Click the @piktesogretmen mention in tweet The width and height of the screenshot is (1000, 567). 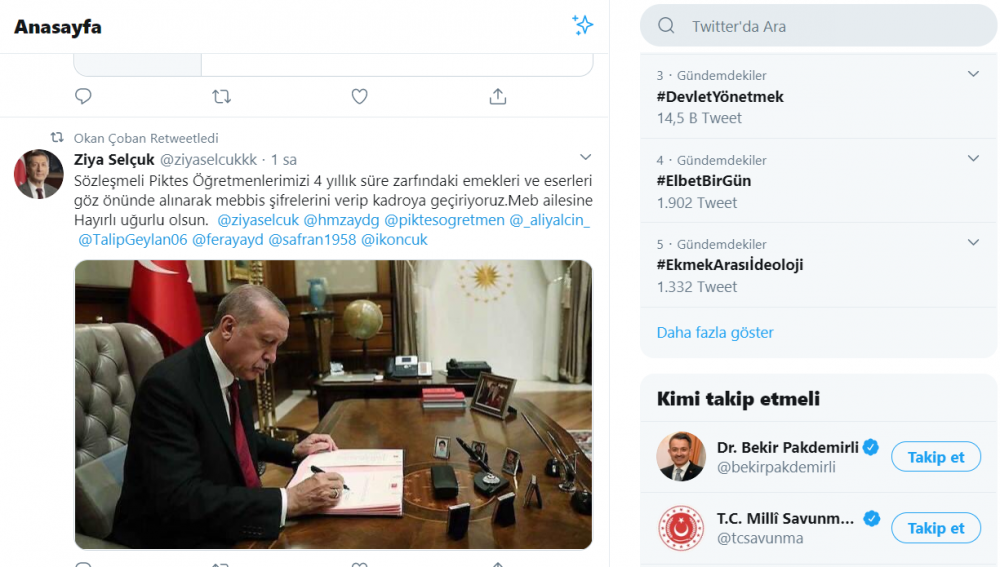pyautogui.click(x=444, y=220)
